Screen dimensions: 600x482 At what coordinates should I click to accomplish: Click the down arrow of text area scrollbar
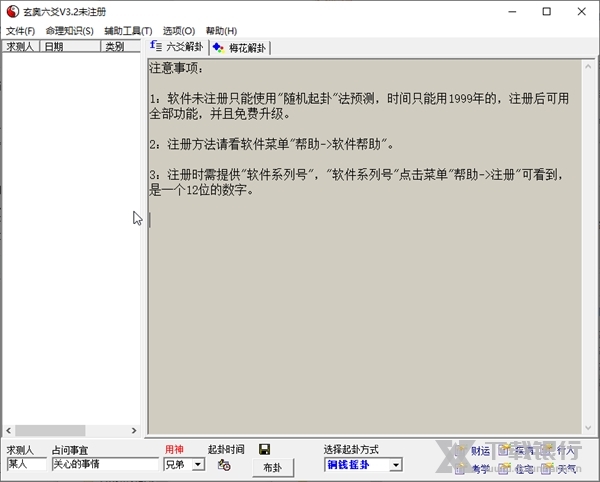[588, 428]
